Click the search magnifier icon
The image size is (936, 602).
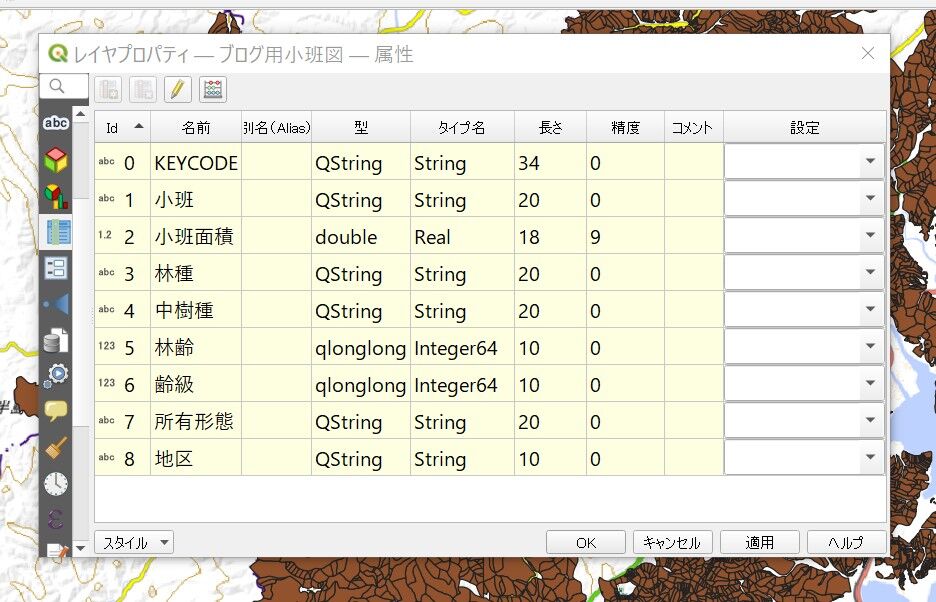57,87
